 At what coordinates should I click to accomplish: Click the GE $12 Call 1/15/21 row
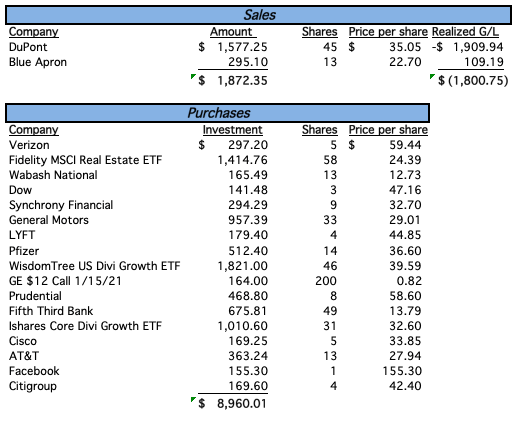tap(65, 281)
